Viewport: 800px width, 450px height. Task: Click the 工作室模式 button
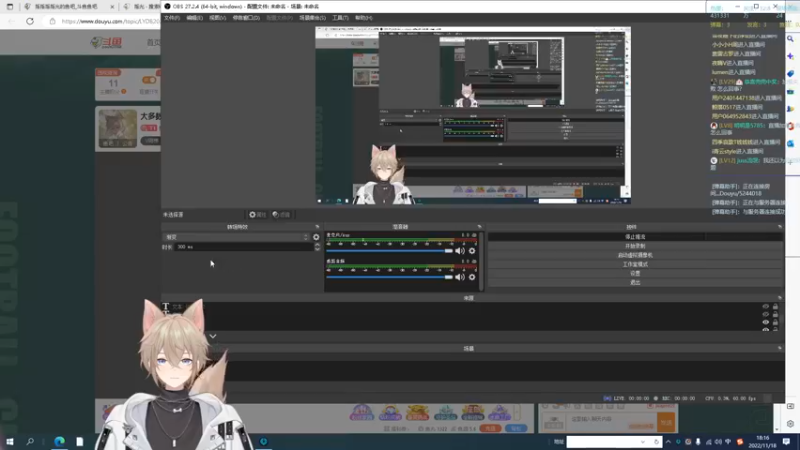click(635, 264)
